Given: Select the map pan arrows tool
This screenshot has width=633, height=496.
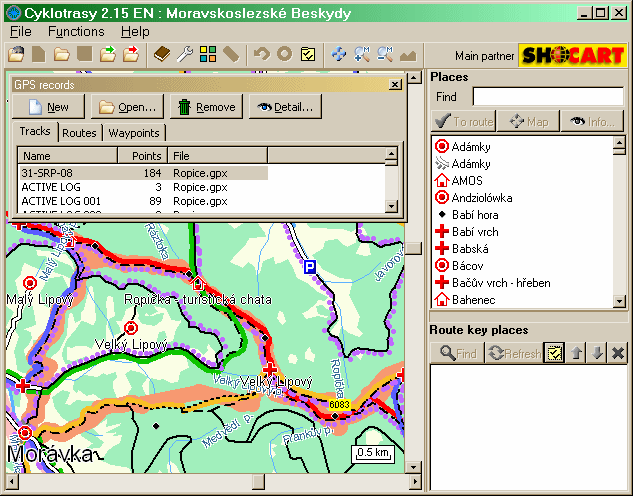Looking at the screenshot, I should click(x=340, y=54).
